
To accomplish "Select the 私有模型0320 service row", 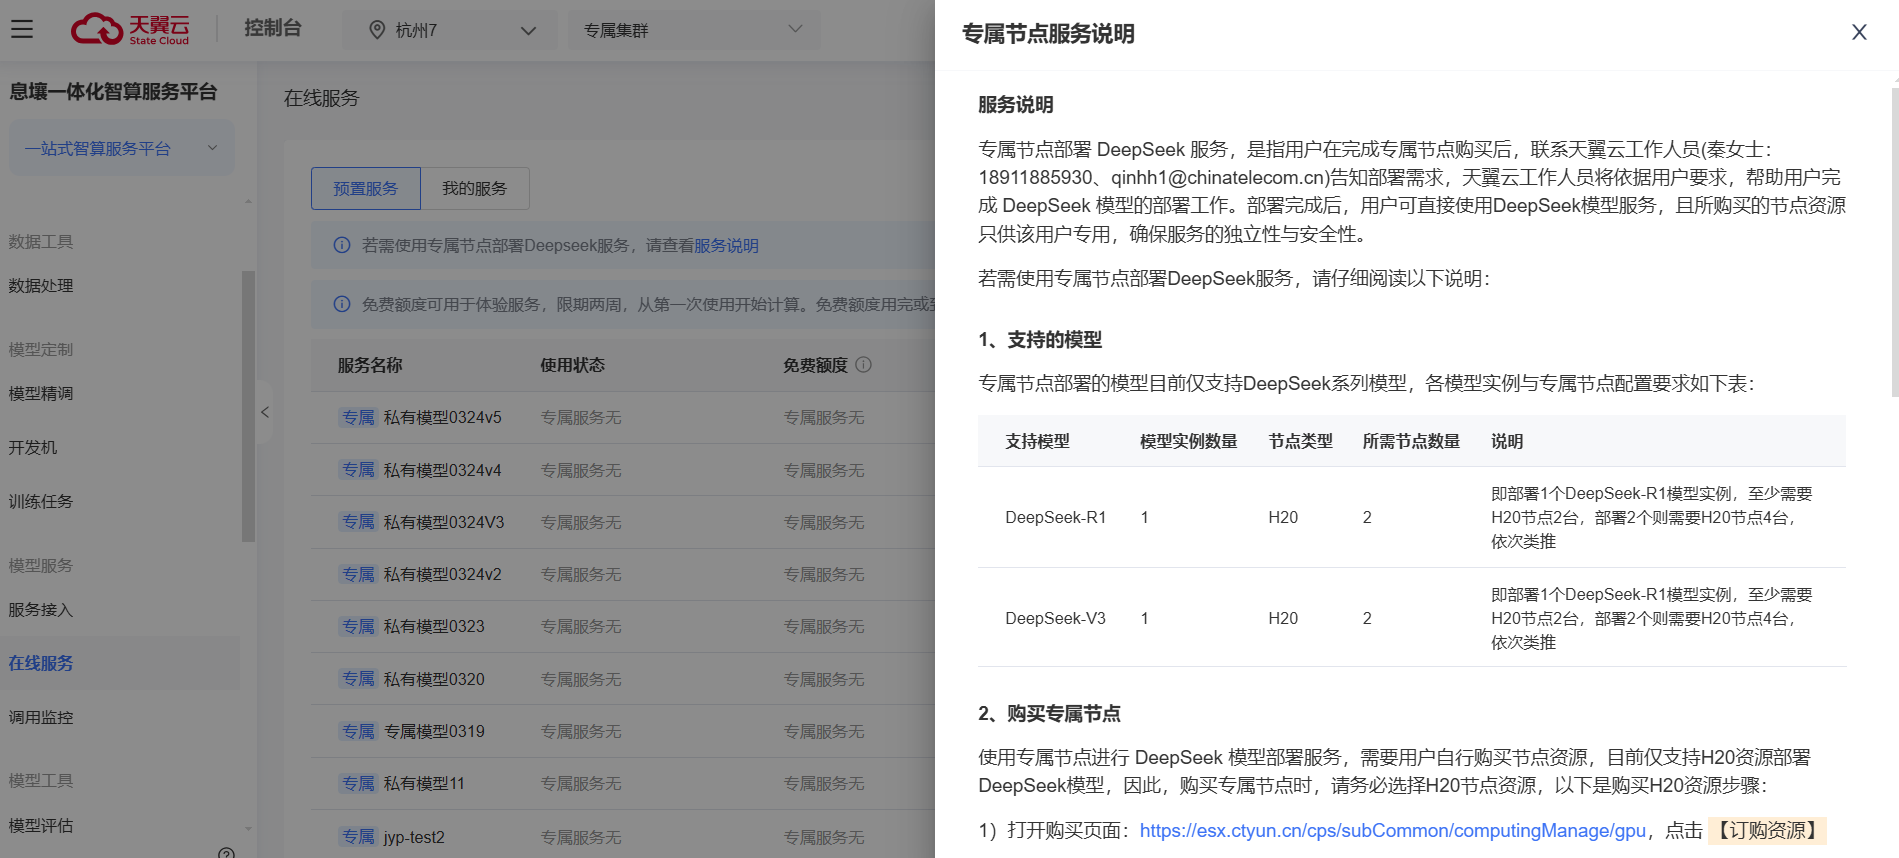I will tap(623, 679).
